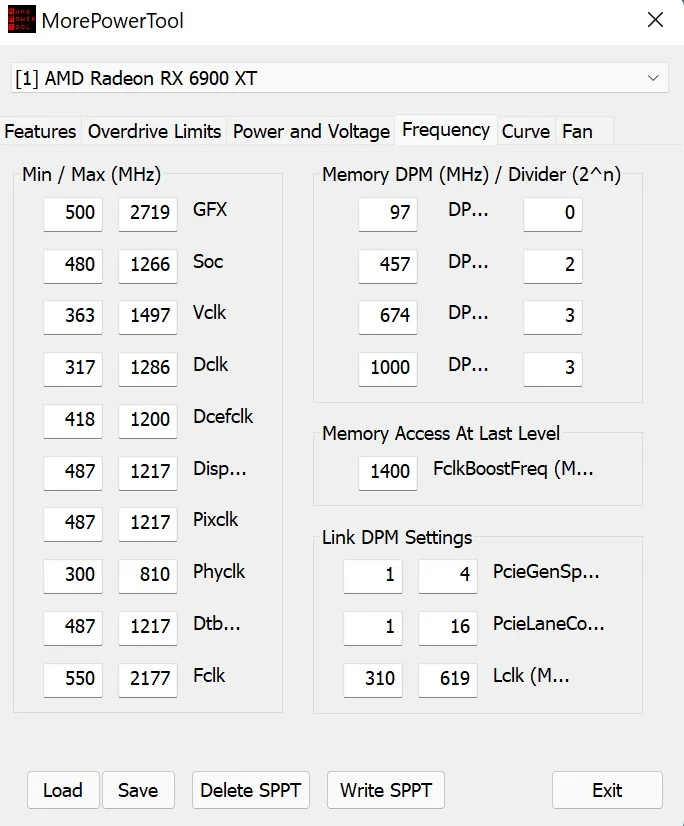
Task: Open the Overdrive Limits tab
Action: pos(154,131)
